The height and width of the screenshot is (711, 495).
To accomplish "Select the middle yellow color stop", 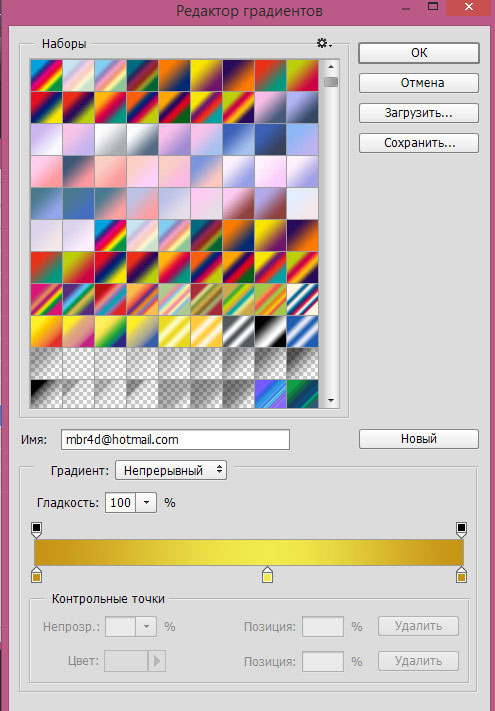I will 267,575.
